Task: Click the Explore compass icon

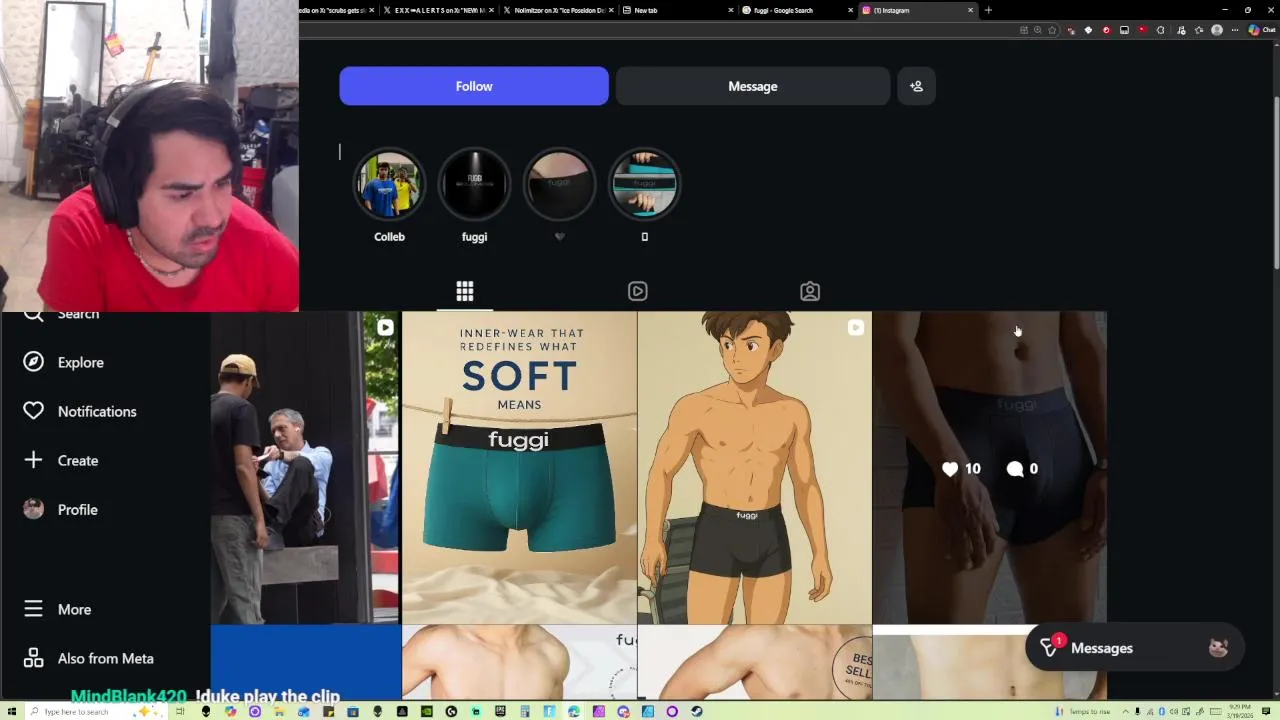Action: point(34,362)
